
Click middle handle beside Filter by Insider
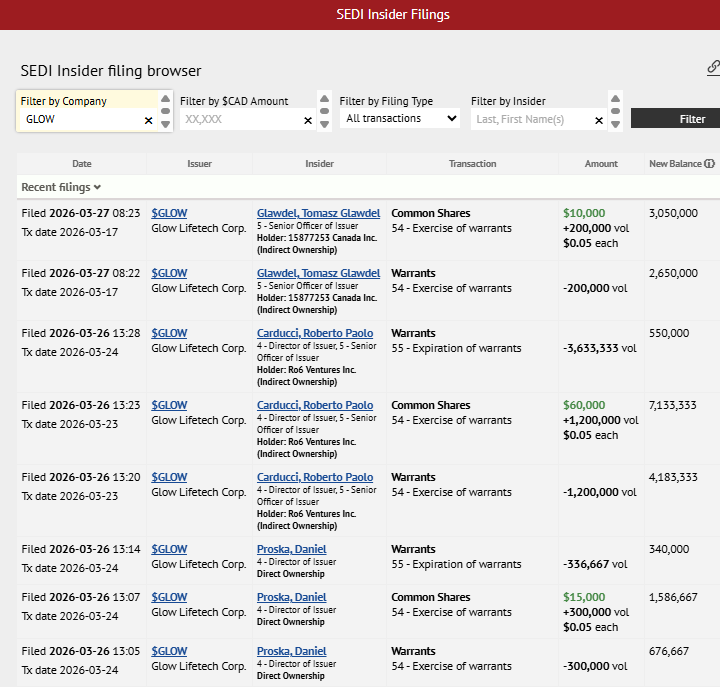pyautogui.click(x=616, y=111)
